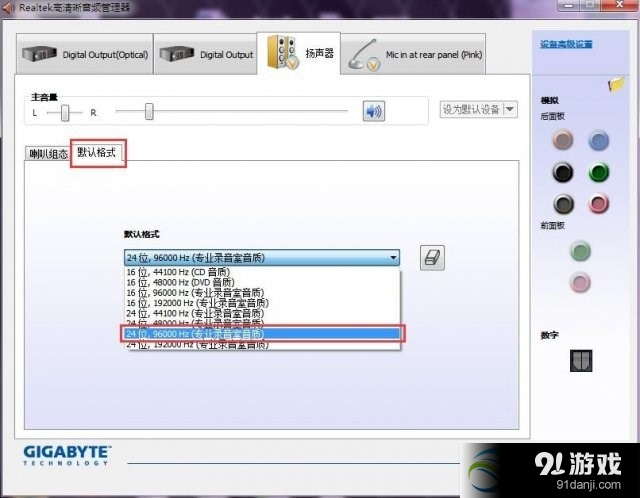The width and height of the screenshot is (640, 498).
Task: Click the pink front panel jack
Action: pos(580,282)
